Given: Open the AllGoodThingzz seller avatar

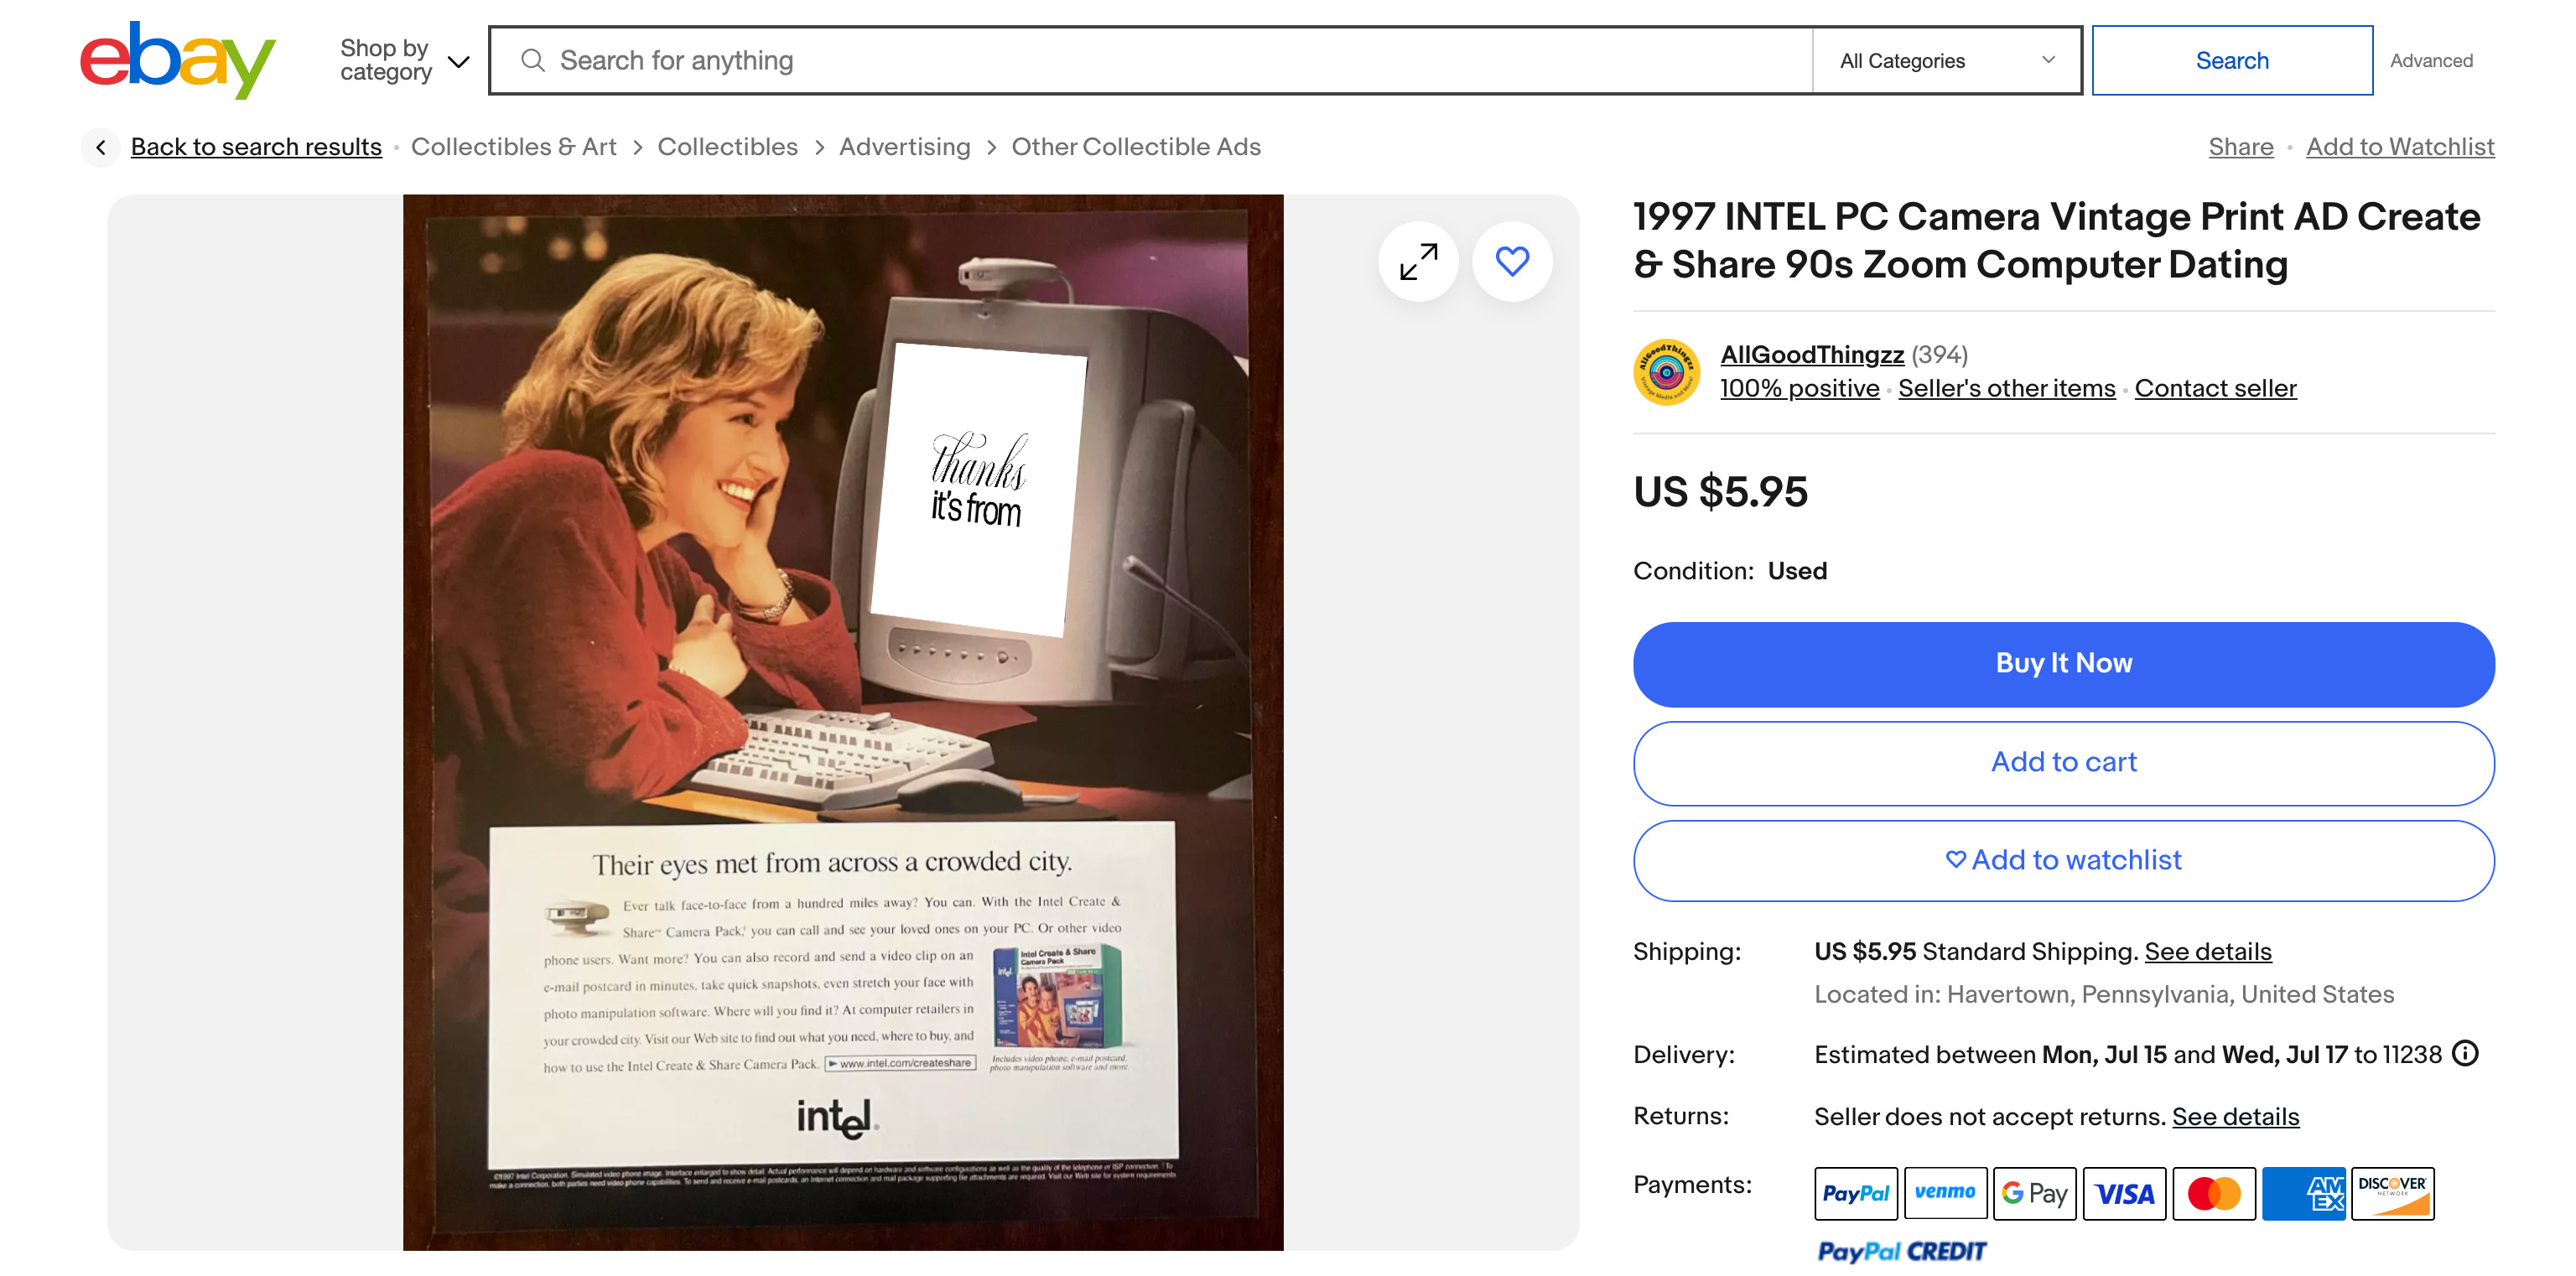Looking at the screenshot, I should (x=1666, y=371).
